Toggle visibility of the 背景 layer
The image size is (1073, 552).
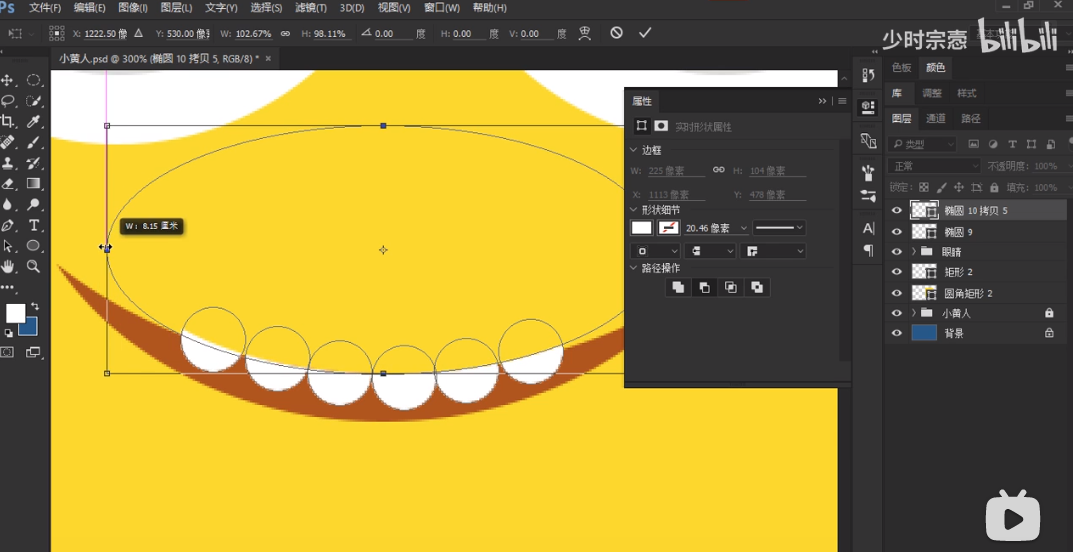tap(896, 333)
